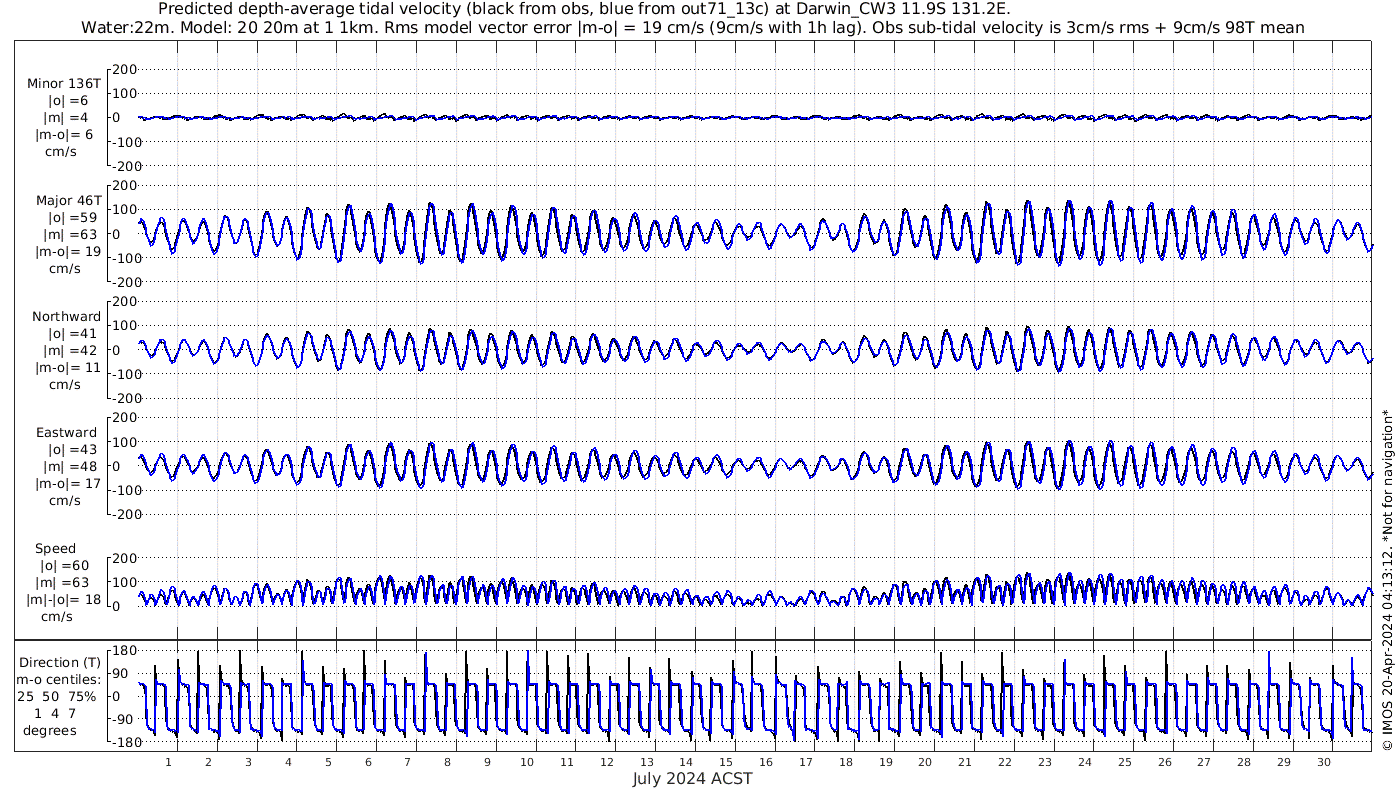Viewport: 1400px width, 800px height.
Task: Select the 'Major 46T' panel label
Action: 68,200
